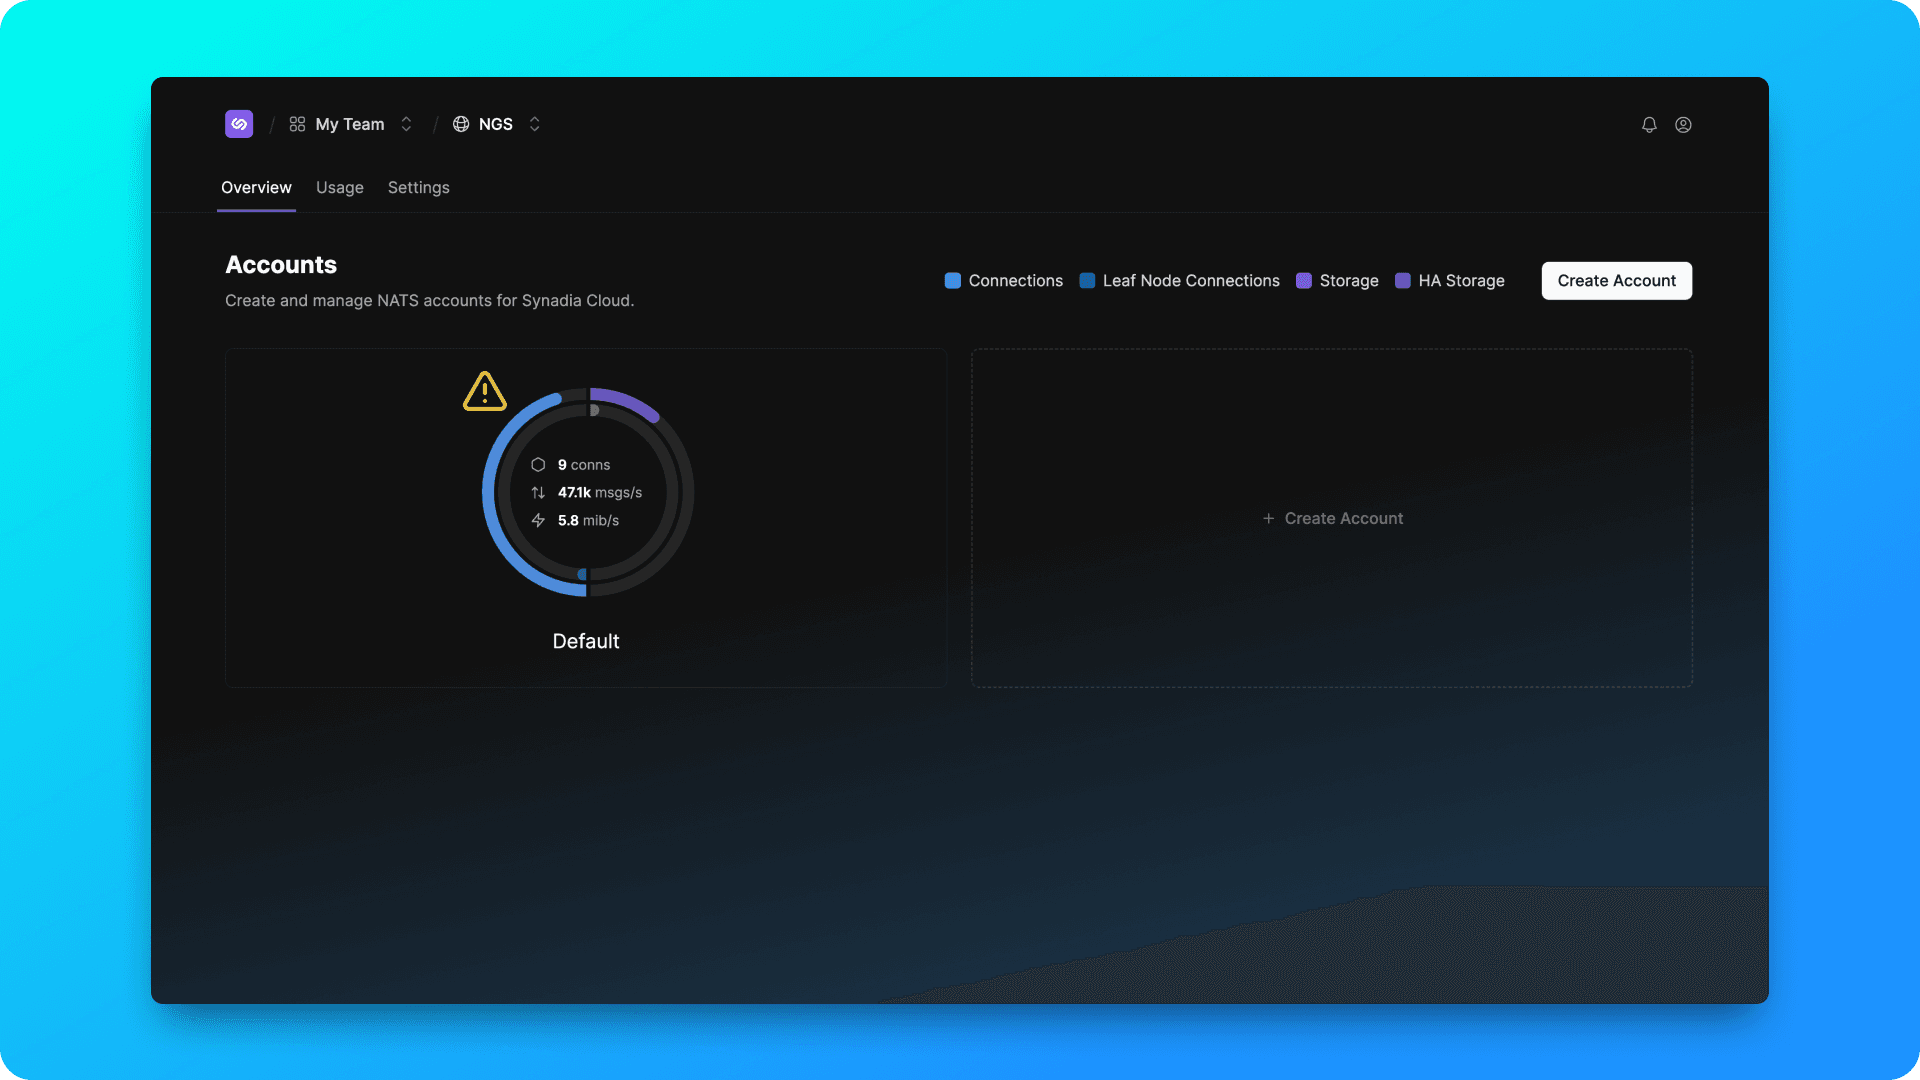Click the messages up-down arrows icon
Viewport: 1920px width, 1080px height.
click(538, 493)
